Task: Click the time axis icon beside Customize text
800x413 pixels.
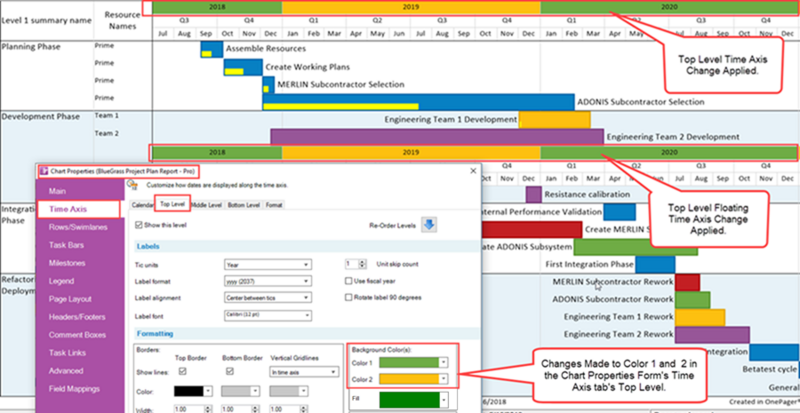Action: pos(132,186)
